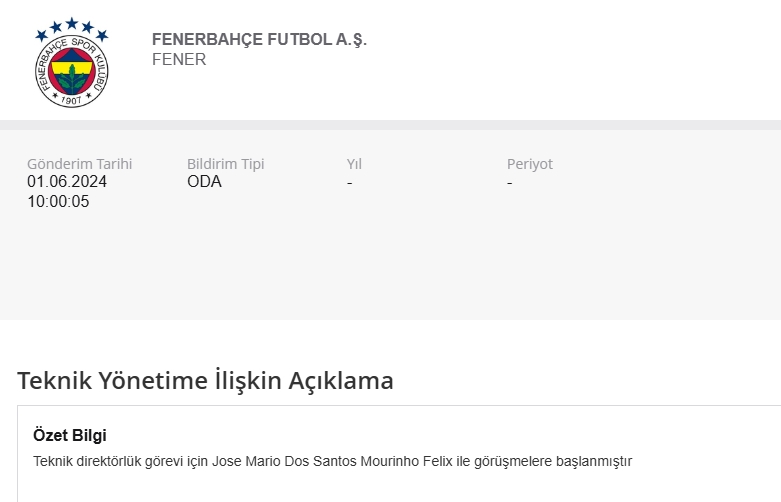Select the ODA notification type value
Image resolution: width=781 pixels, height=502 pixels.
click(x=204, y=181)
